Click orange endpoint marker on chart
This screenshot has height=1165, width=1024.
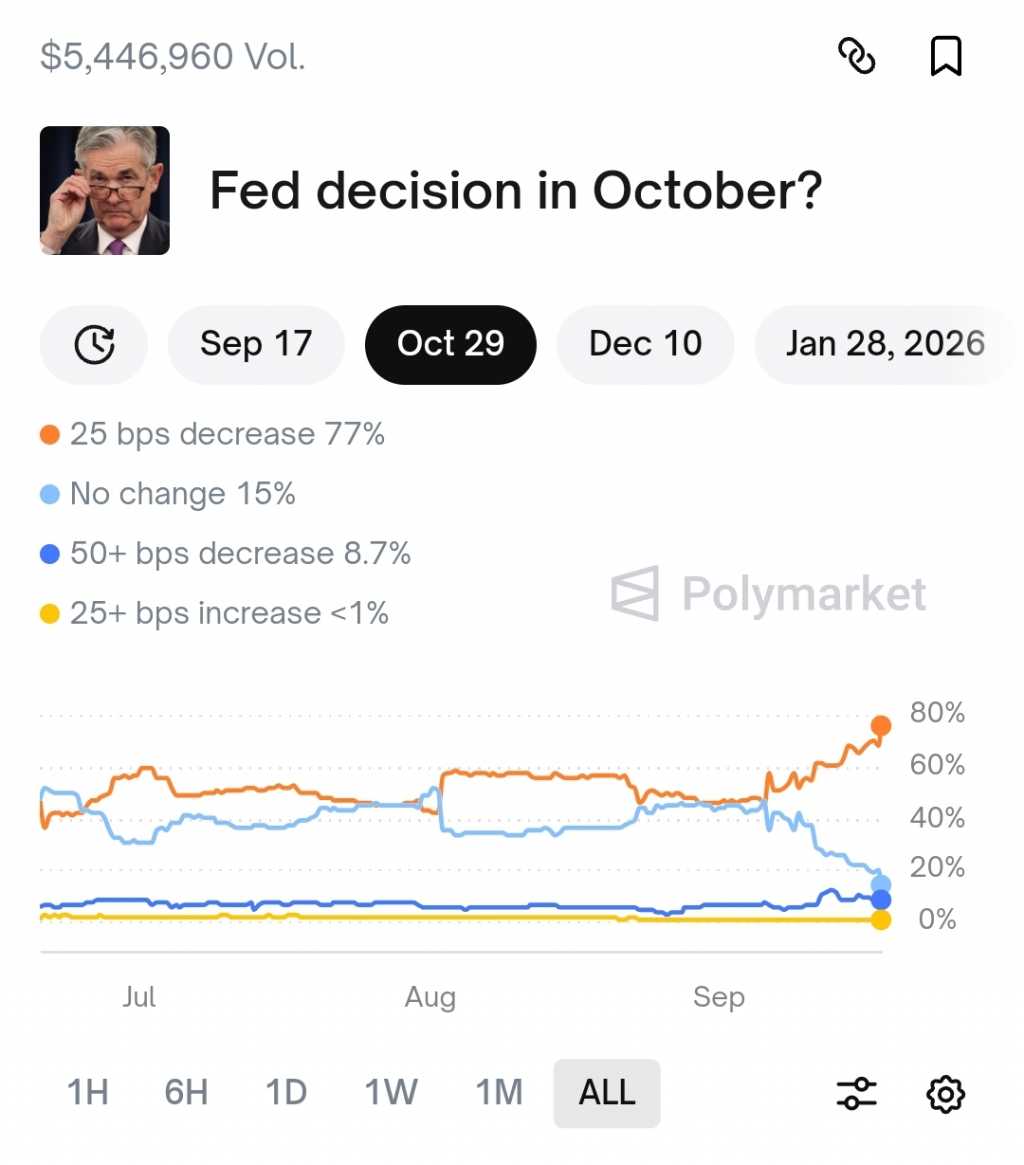pos(880,726)
